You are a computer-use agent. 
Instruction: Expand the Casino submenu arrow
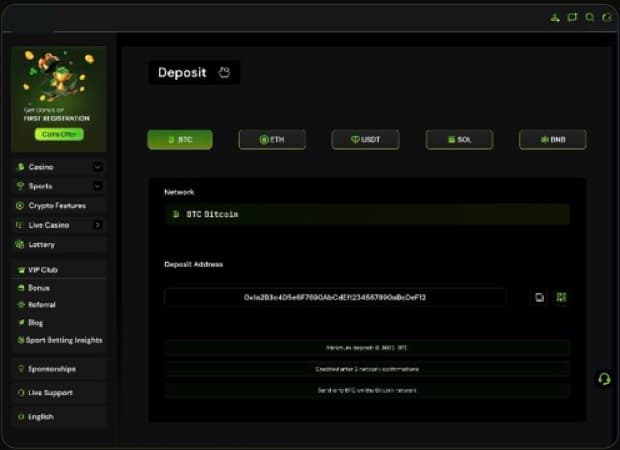(x=98, y=167)
